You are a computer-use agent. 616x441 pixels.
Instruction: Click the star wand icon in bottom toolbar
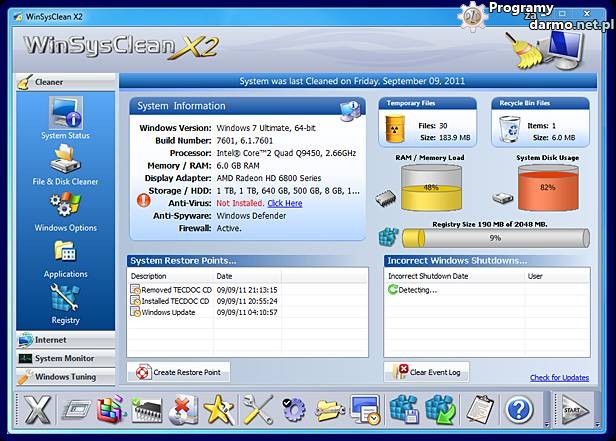pyautogui.click(x=219, y=410)
